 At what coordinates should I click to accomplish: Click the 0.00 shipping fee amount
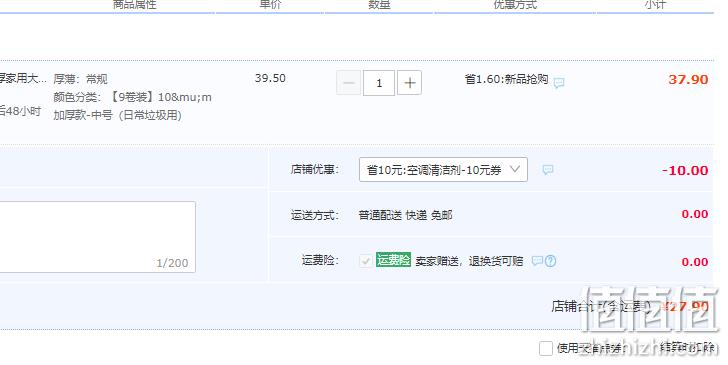pos(695,214)
